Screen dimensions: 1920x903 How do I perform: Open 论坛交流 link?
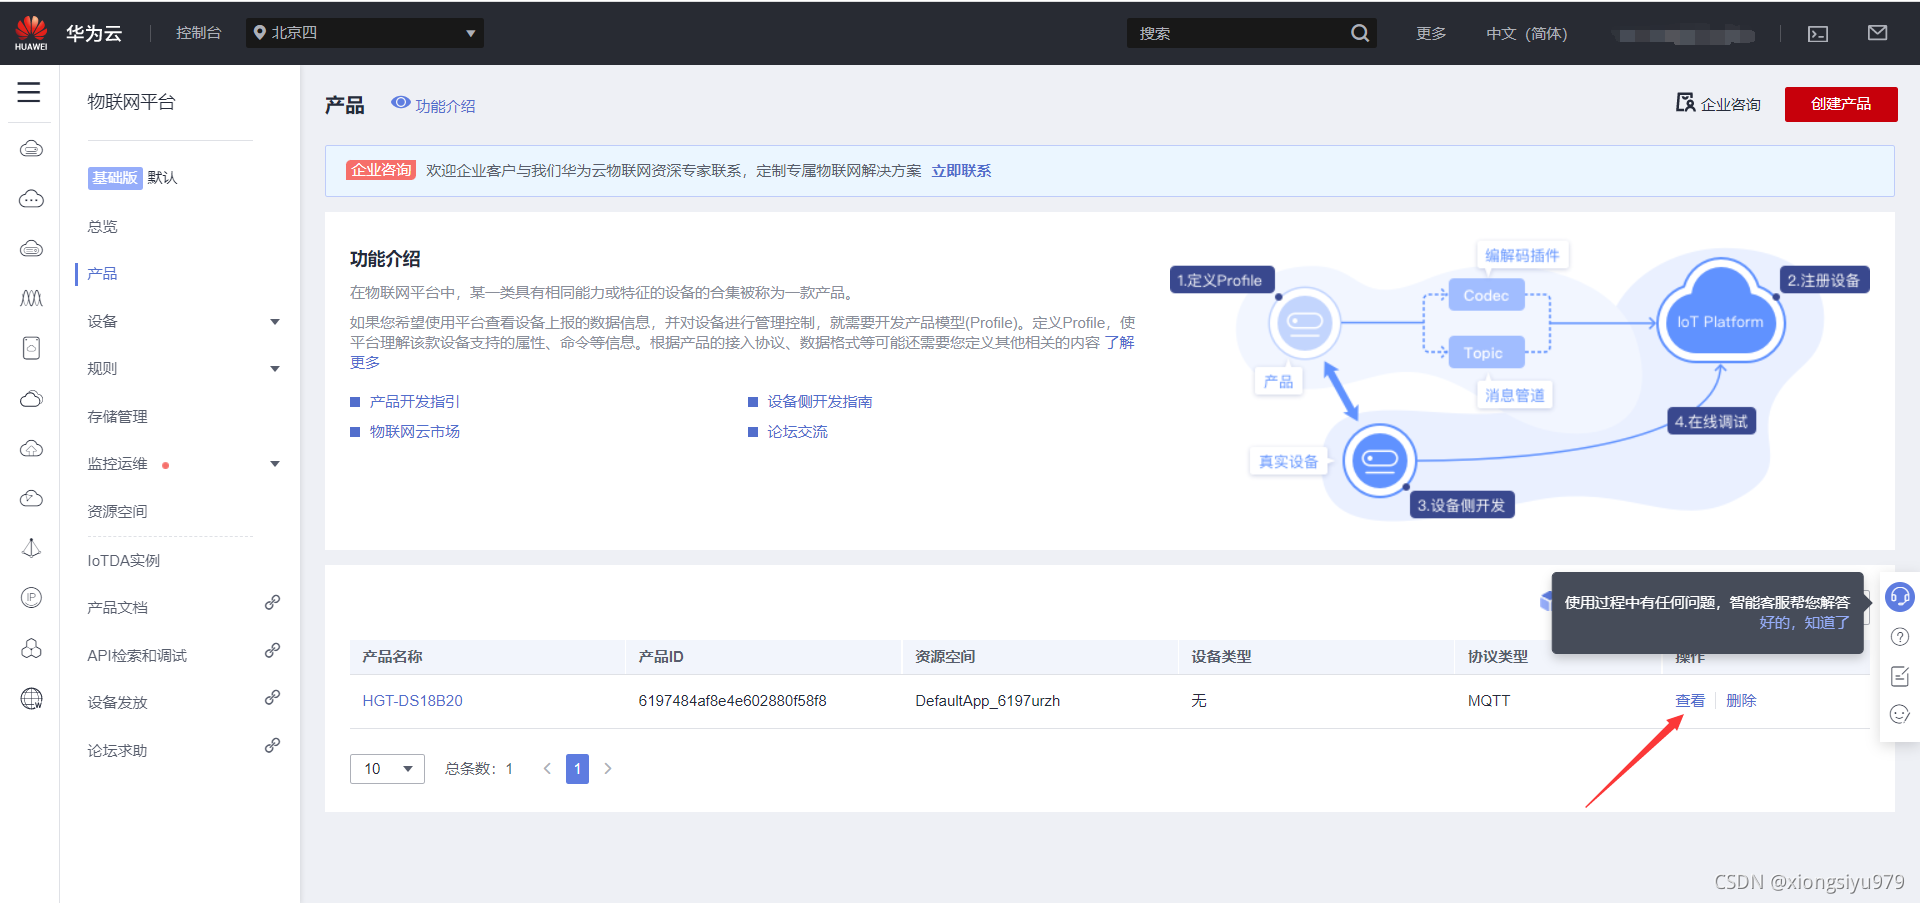point(797,431)
